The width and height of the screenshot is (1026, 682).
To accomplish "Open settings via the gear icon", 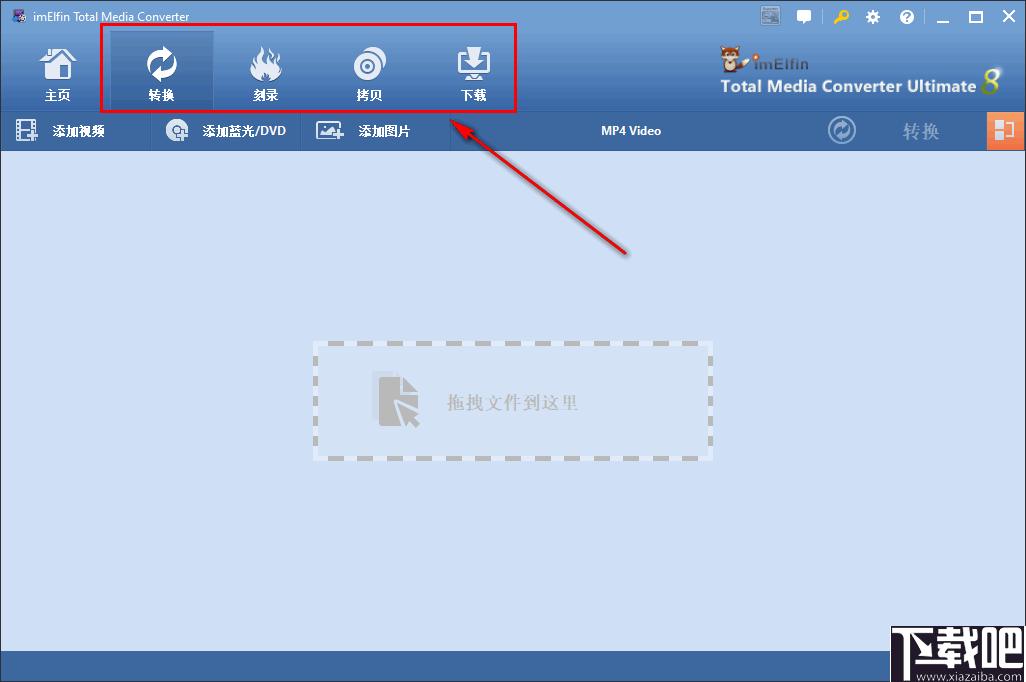I will 873,17.
